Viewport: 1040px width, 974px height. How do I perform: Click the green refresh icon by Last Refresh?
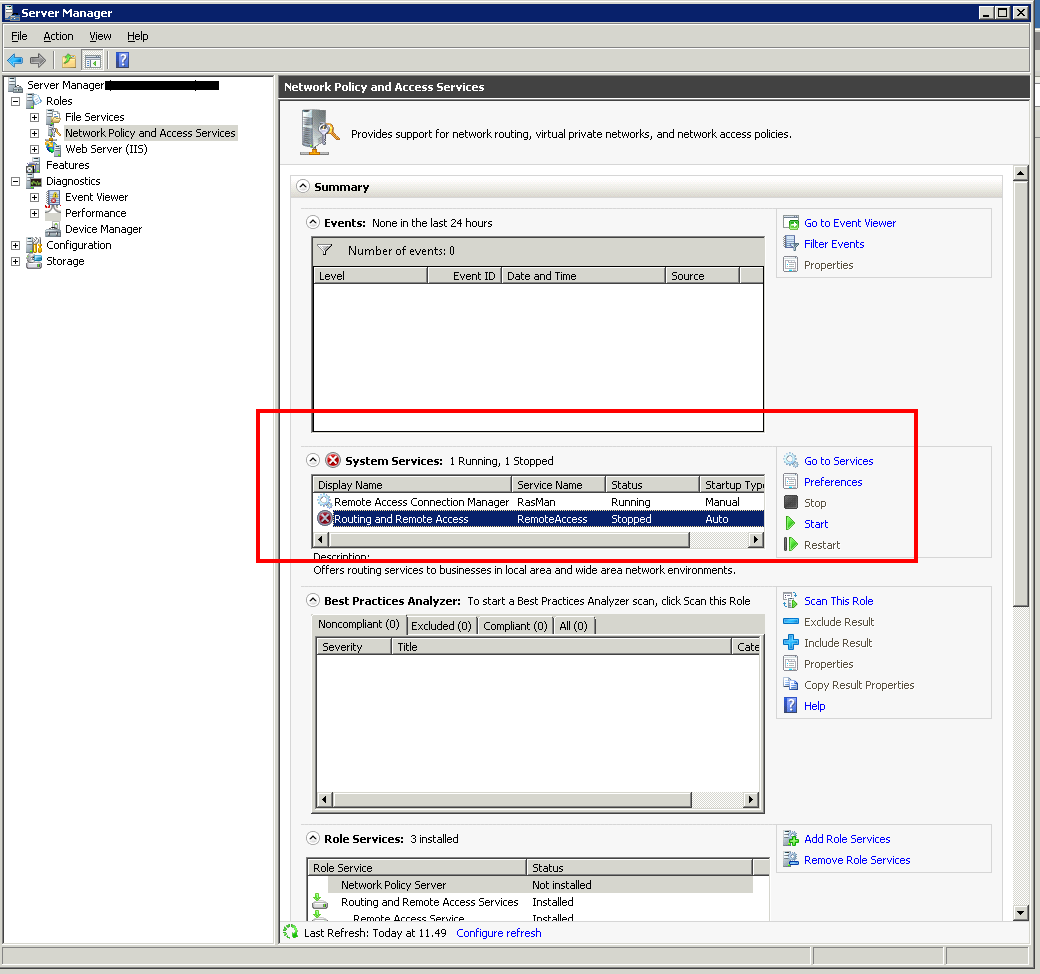coord(291,932)
